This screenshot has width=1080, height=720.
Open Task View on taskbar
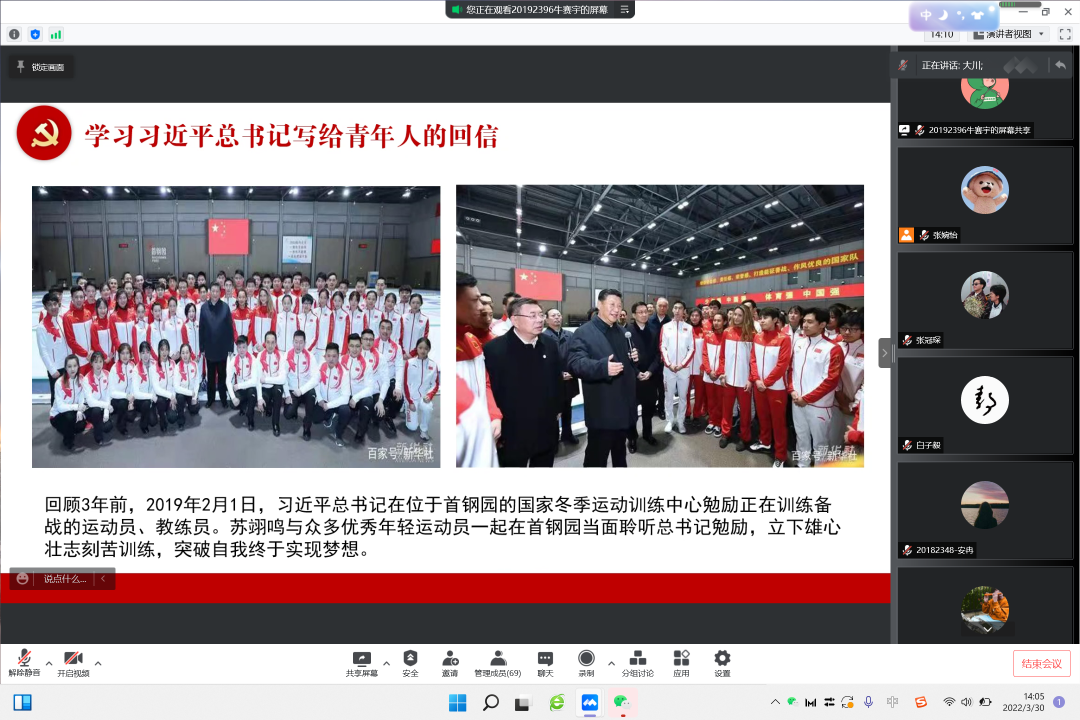pyautogui.click(x=523, y=703)
